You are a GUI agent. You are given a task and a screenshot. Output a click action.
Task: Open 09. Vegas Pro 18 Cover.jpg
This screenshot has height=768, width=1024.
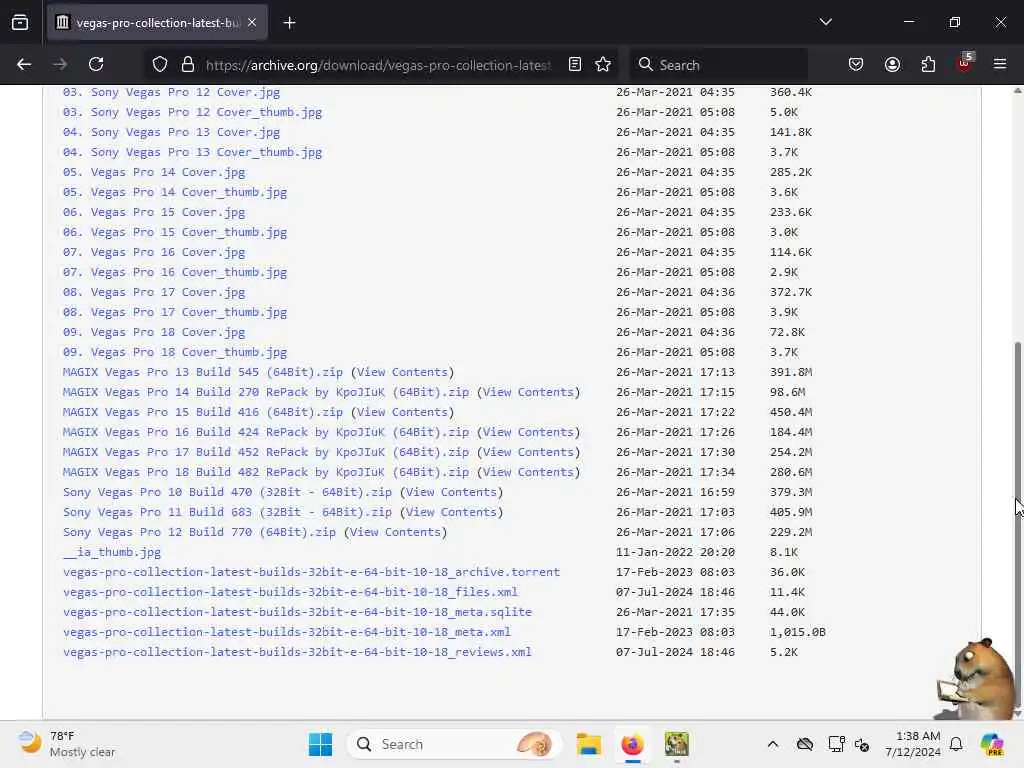coord(153,332)
